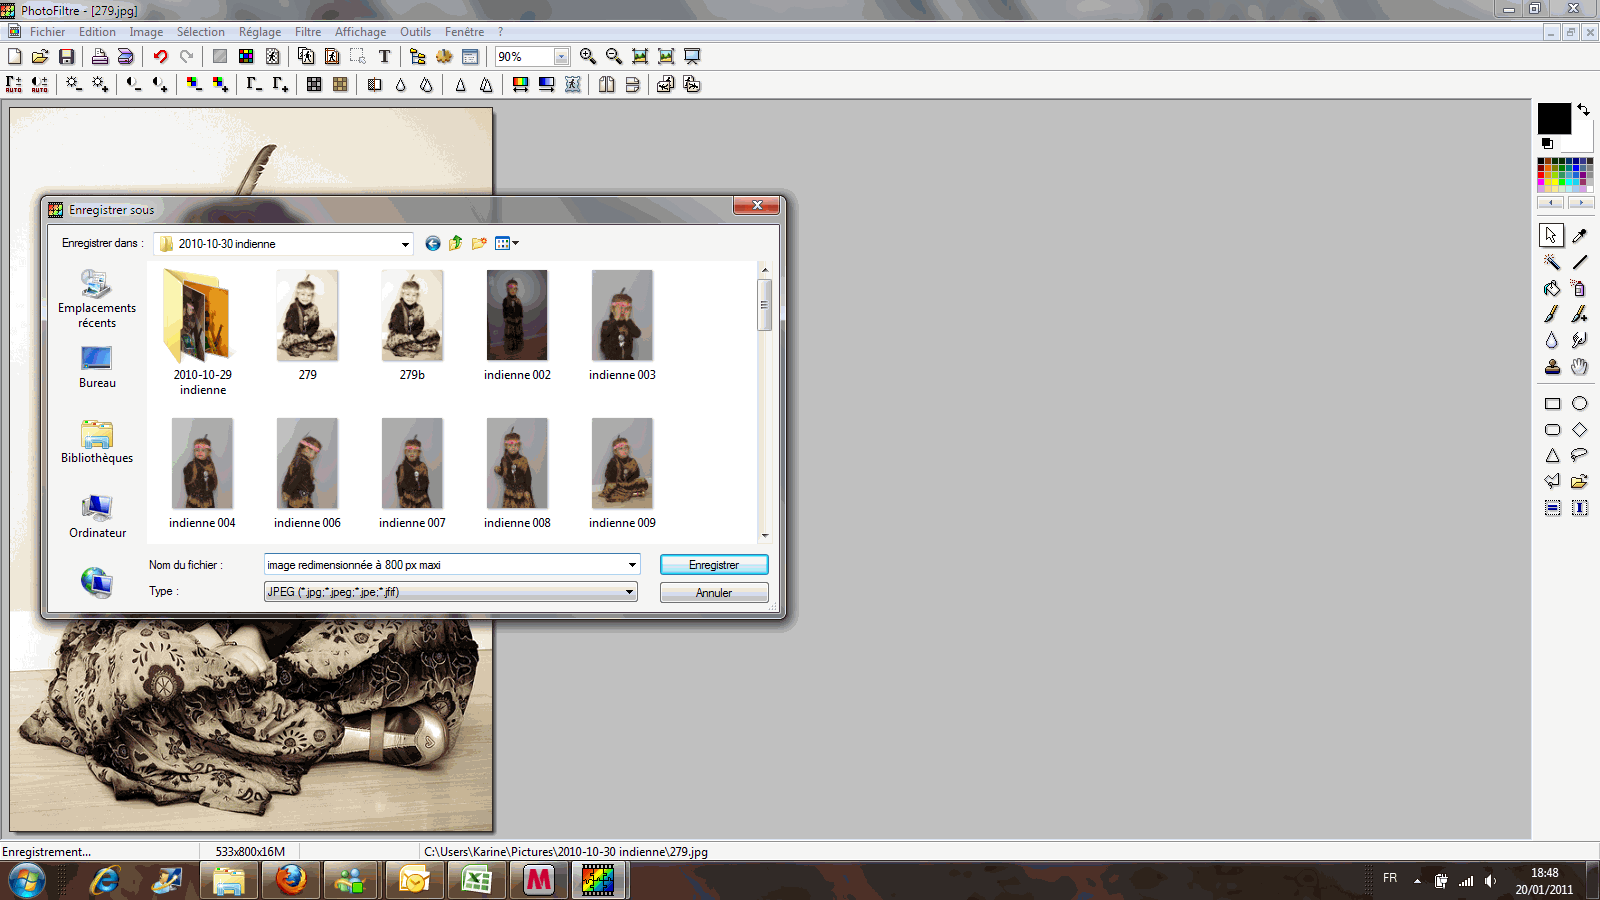Image resolution: width=1600 pixels, height=900 pixels.
Task: Click the Undo red arrow icon
Action: pos(160,57)
